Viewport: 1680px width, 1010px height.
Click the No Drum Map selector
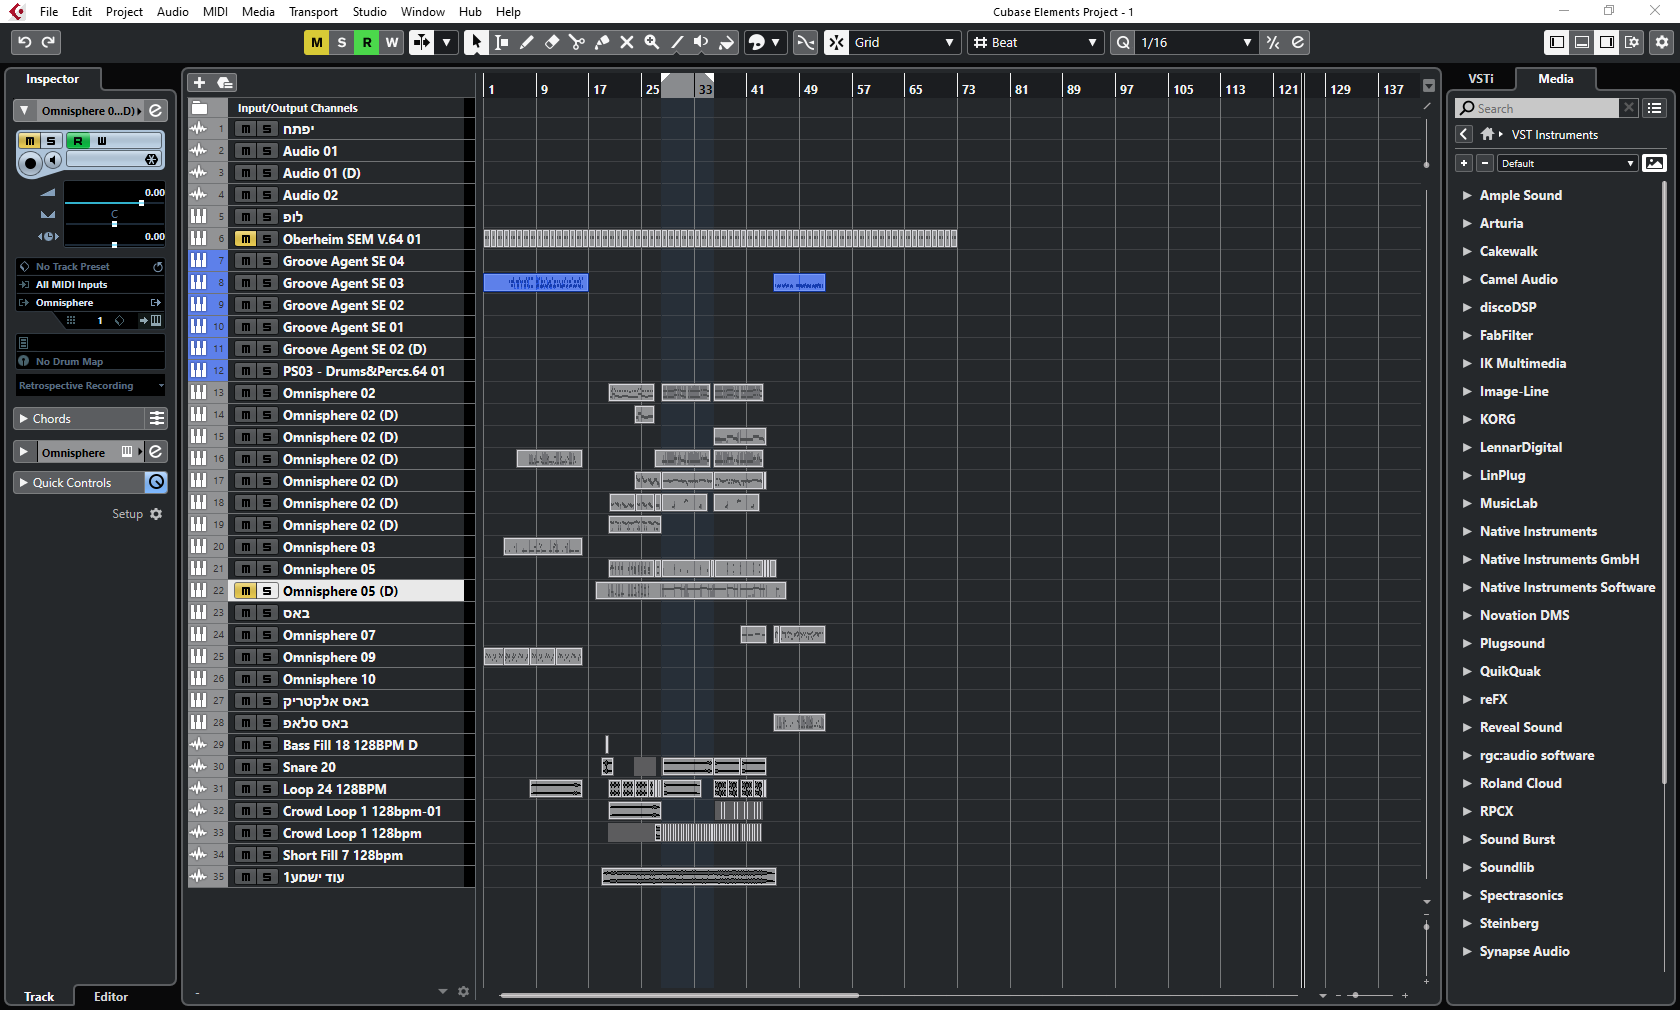[x=90, y=361]
